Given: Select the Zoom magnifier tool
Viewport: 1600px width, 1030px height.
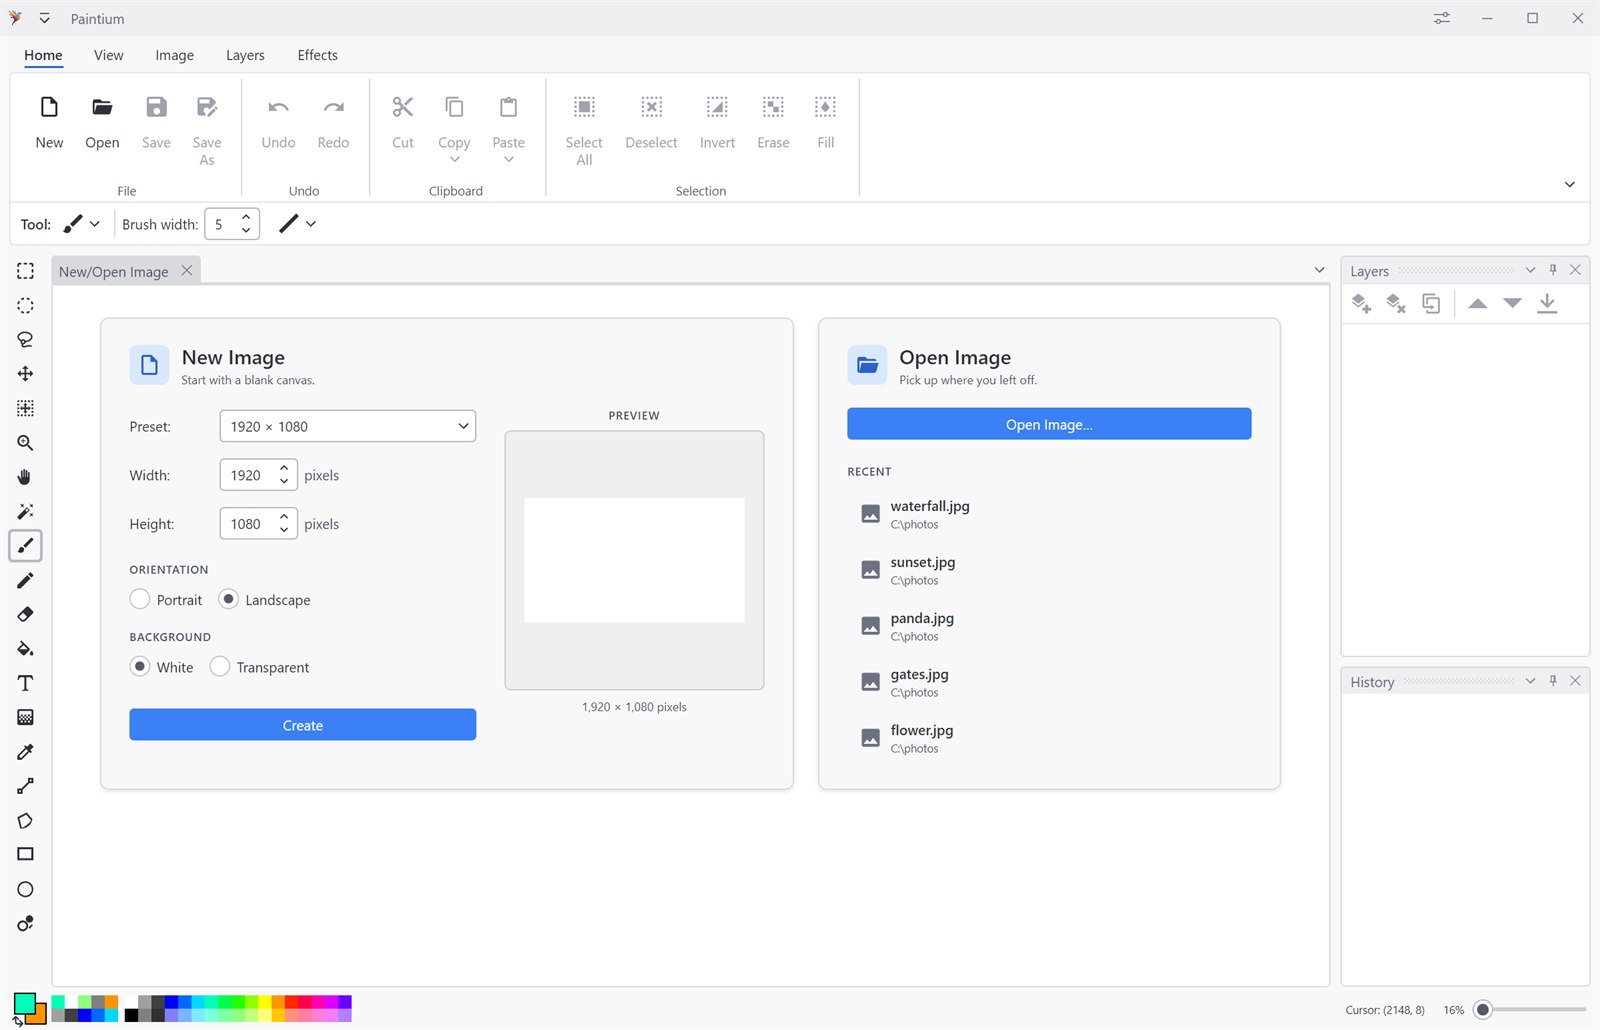Looking at the screenshot, I should [x=25, y=443].
